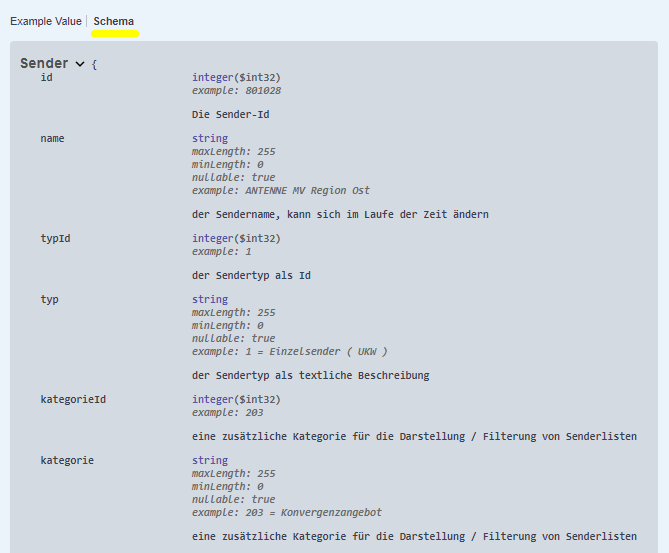Click the kategorie property label
The width and height of the screenshot is (669, 553).
tap(67, 460)
